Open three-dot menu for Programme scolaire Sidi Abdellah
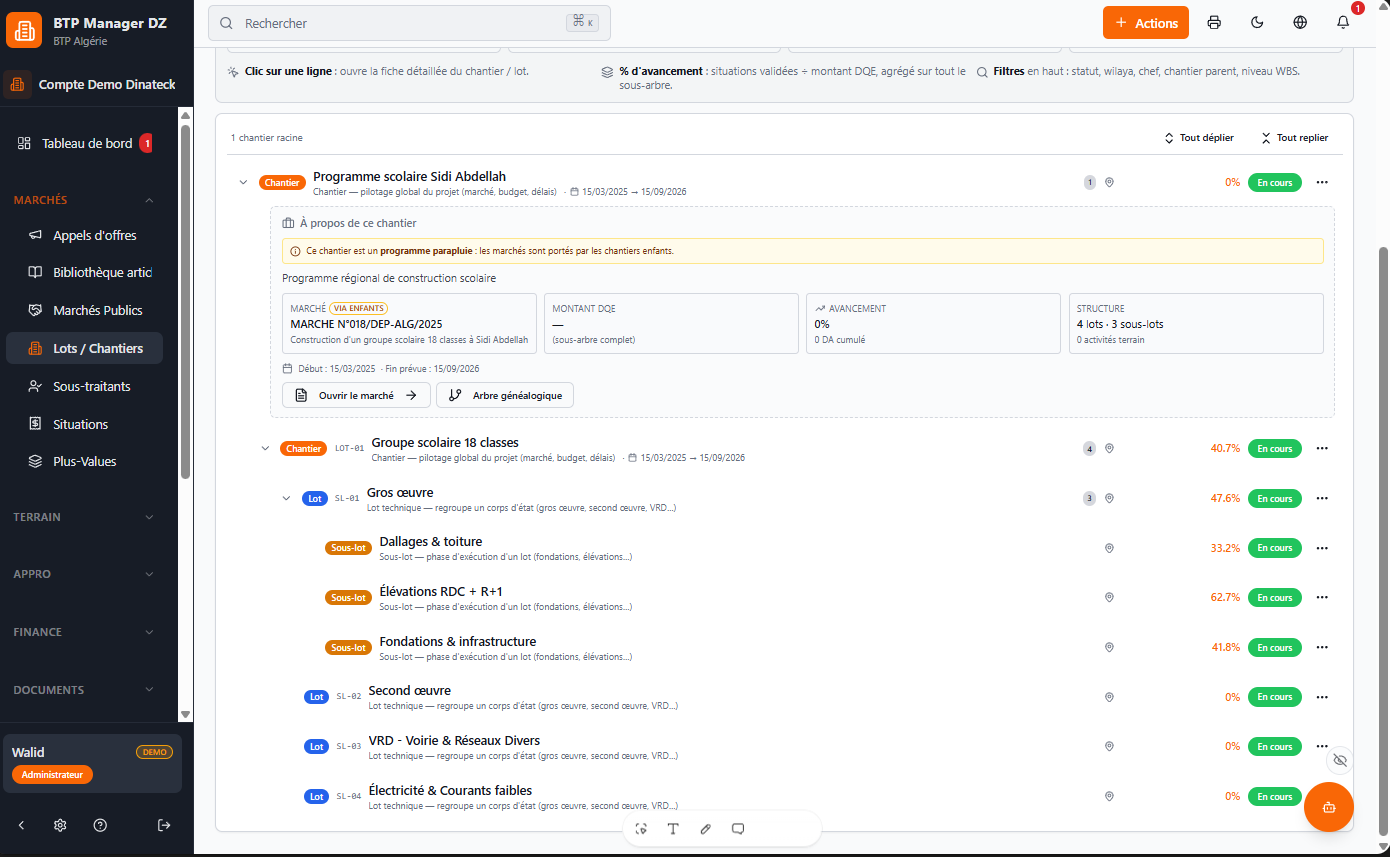Viewport: 1390px width, 857px height. 1322,182
